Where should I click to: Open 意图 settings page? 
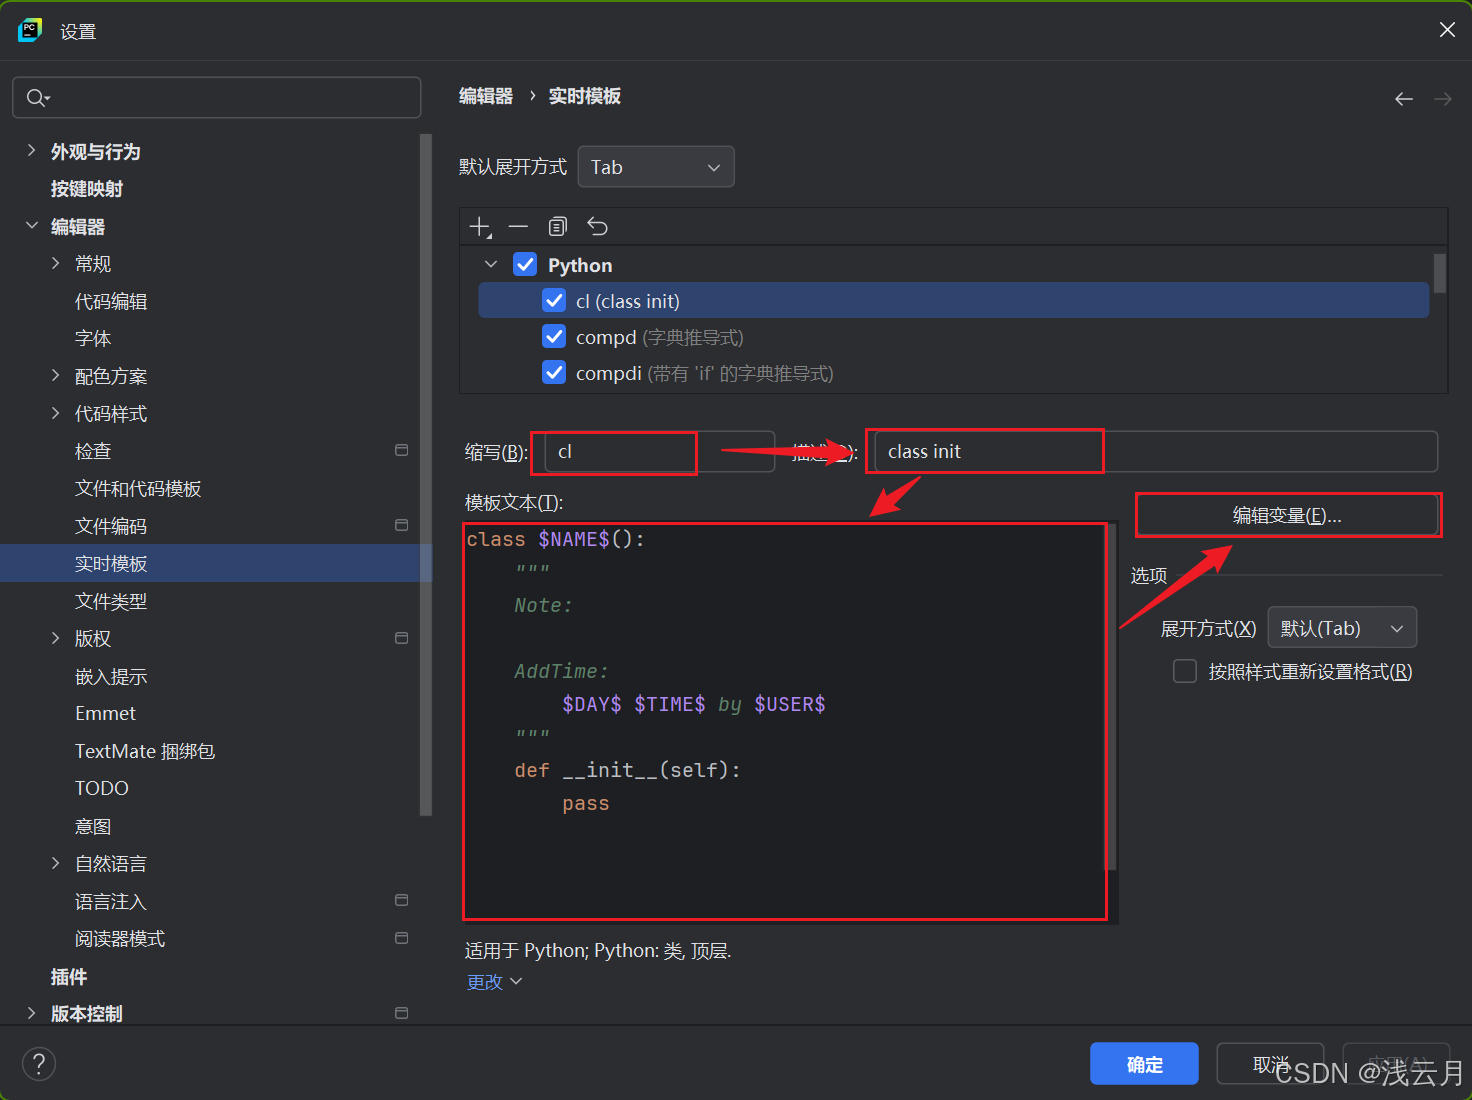[93, 826]
